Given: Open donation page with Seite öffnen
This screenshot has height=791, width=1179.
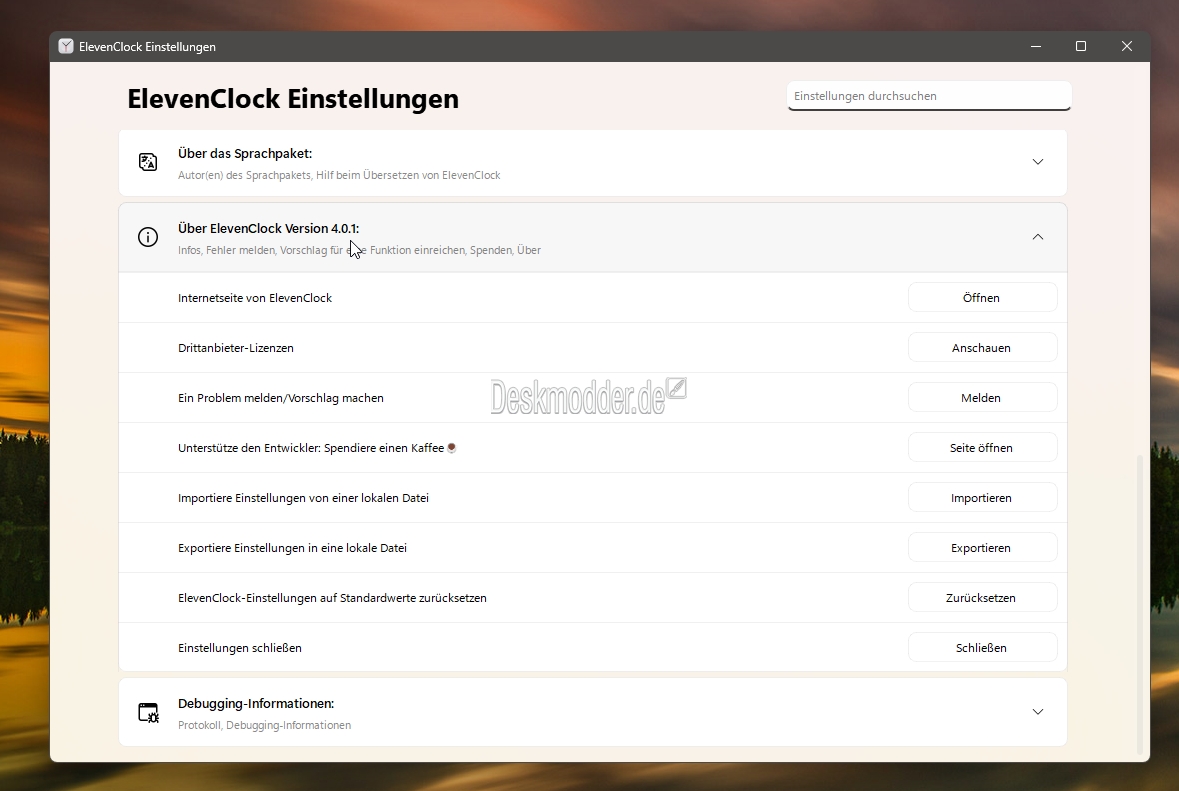Looking at the screenshot, I should pyautogui.click(x=982, y=447).
